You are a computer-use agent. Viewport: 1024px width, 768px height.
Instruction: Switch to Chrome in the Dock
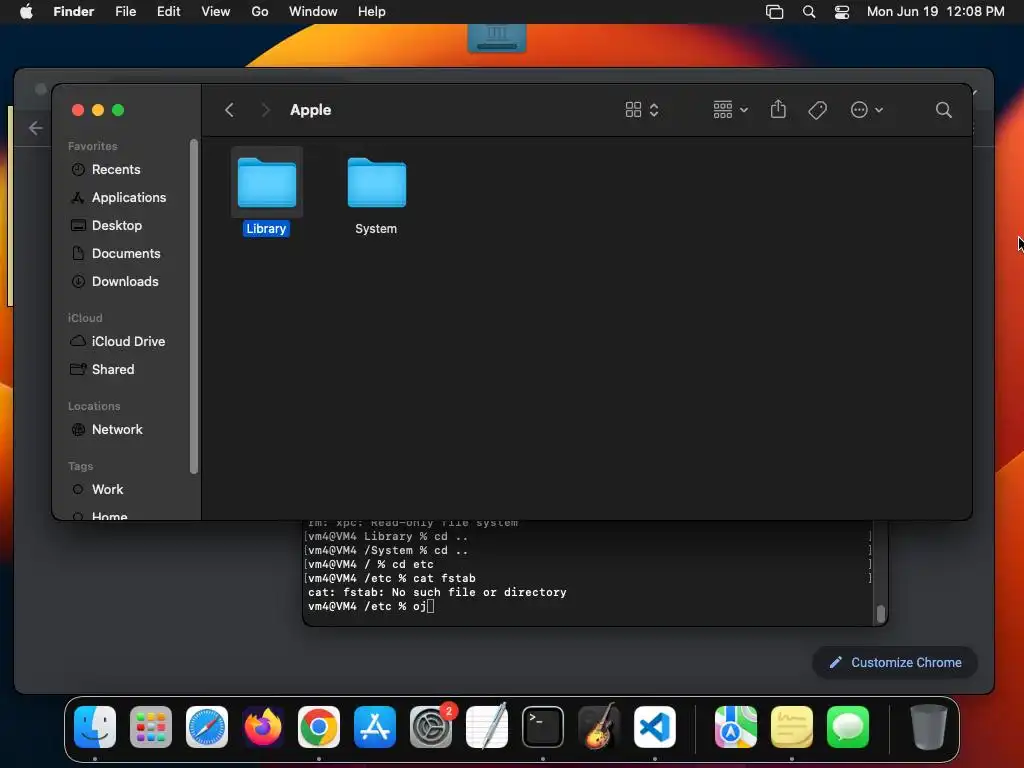(319, 726)
